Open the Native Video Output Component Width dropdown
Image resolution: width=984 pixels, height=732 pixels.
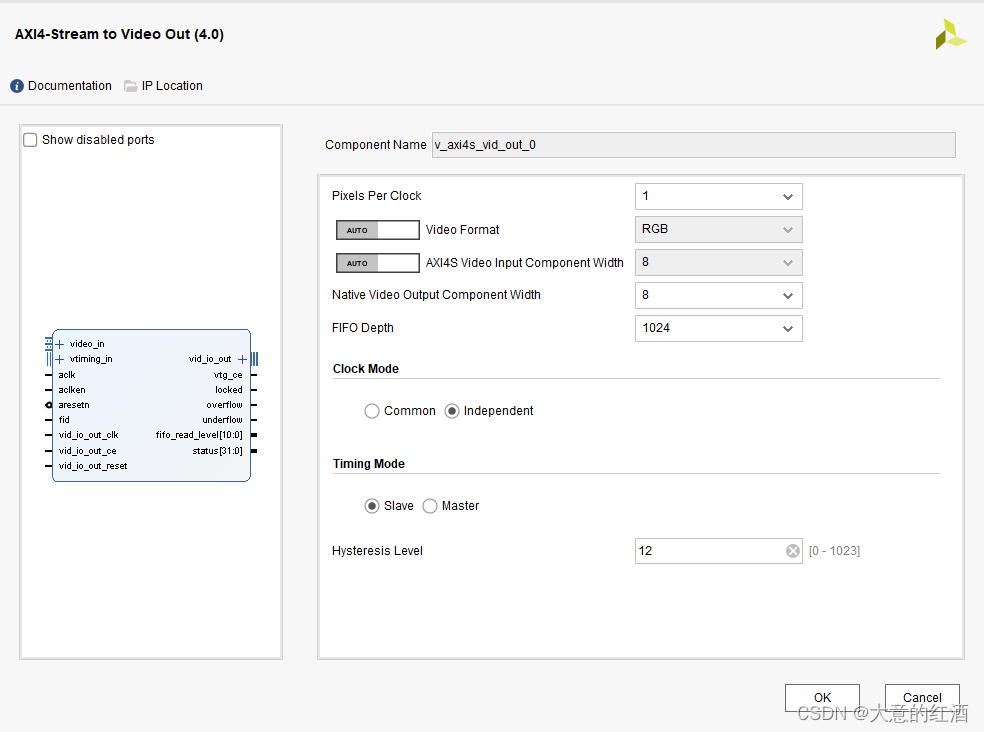[718, 295]
